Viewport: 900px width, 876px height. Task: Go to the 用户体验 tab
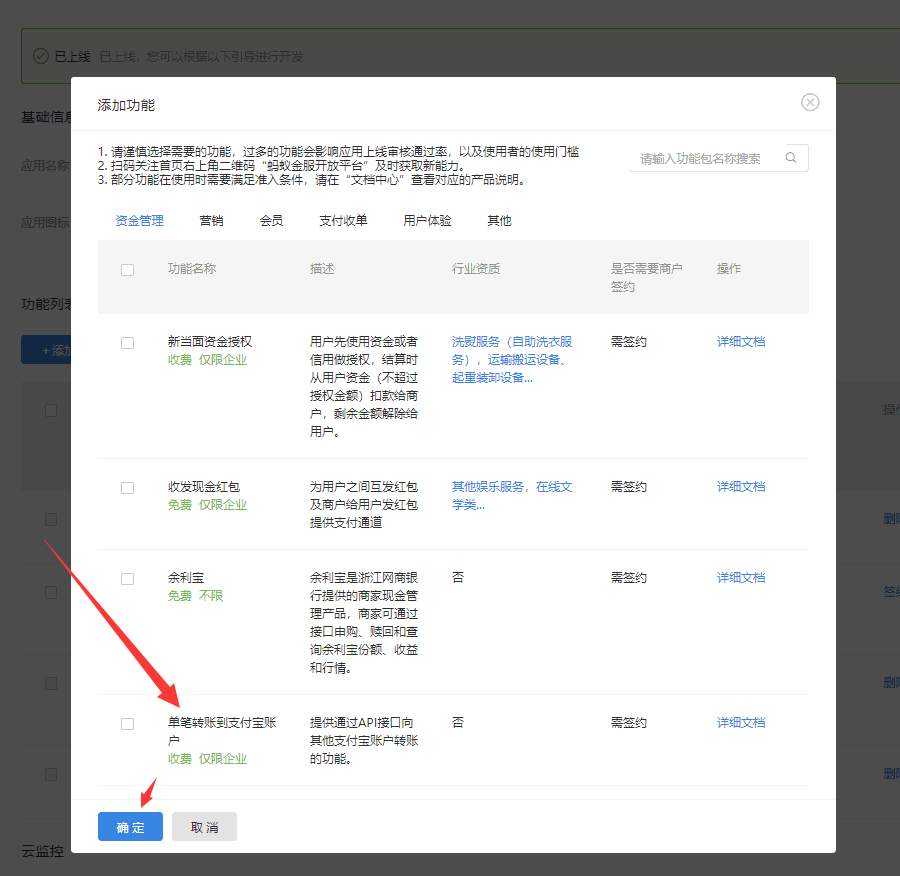(x=427, y=221)
